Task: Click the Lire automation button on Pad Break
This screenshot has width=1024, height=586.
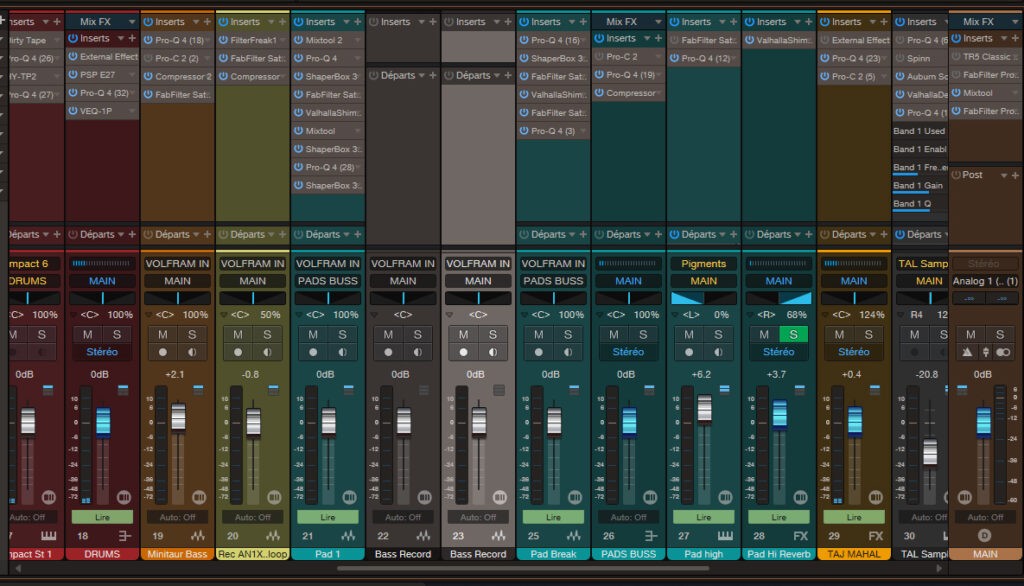Action: point(553,517)
